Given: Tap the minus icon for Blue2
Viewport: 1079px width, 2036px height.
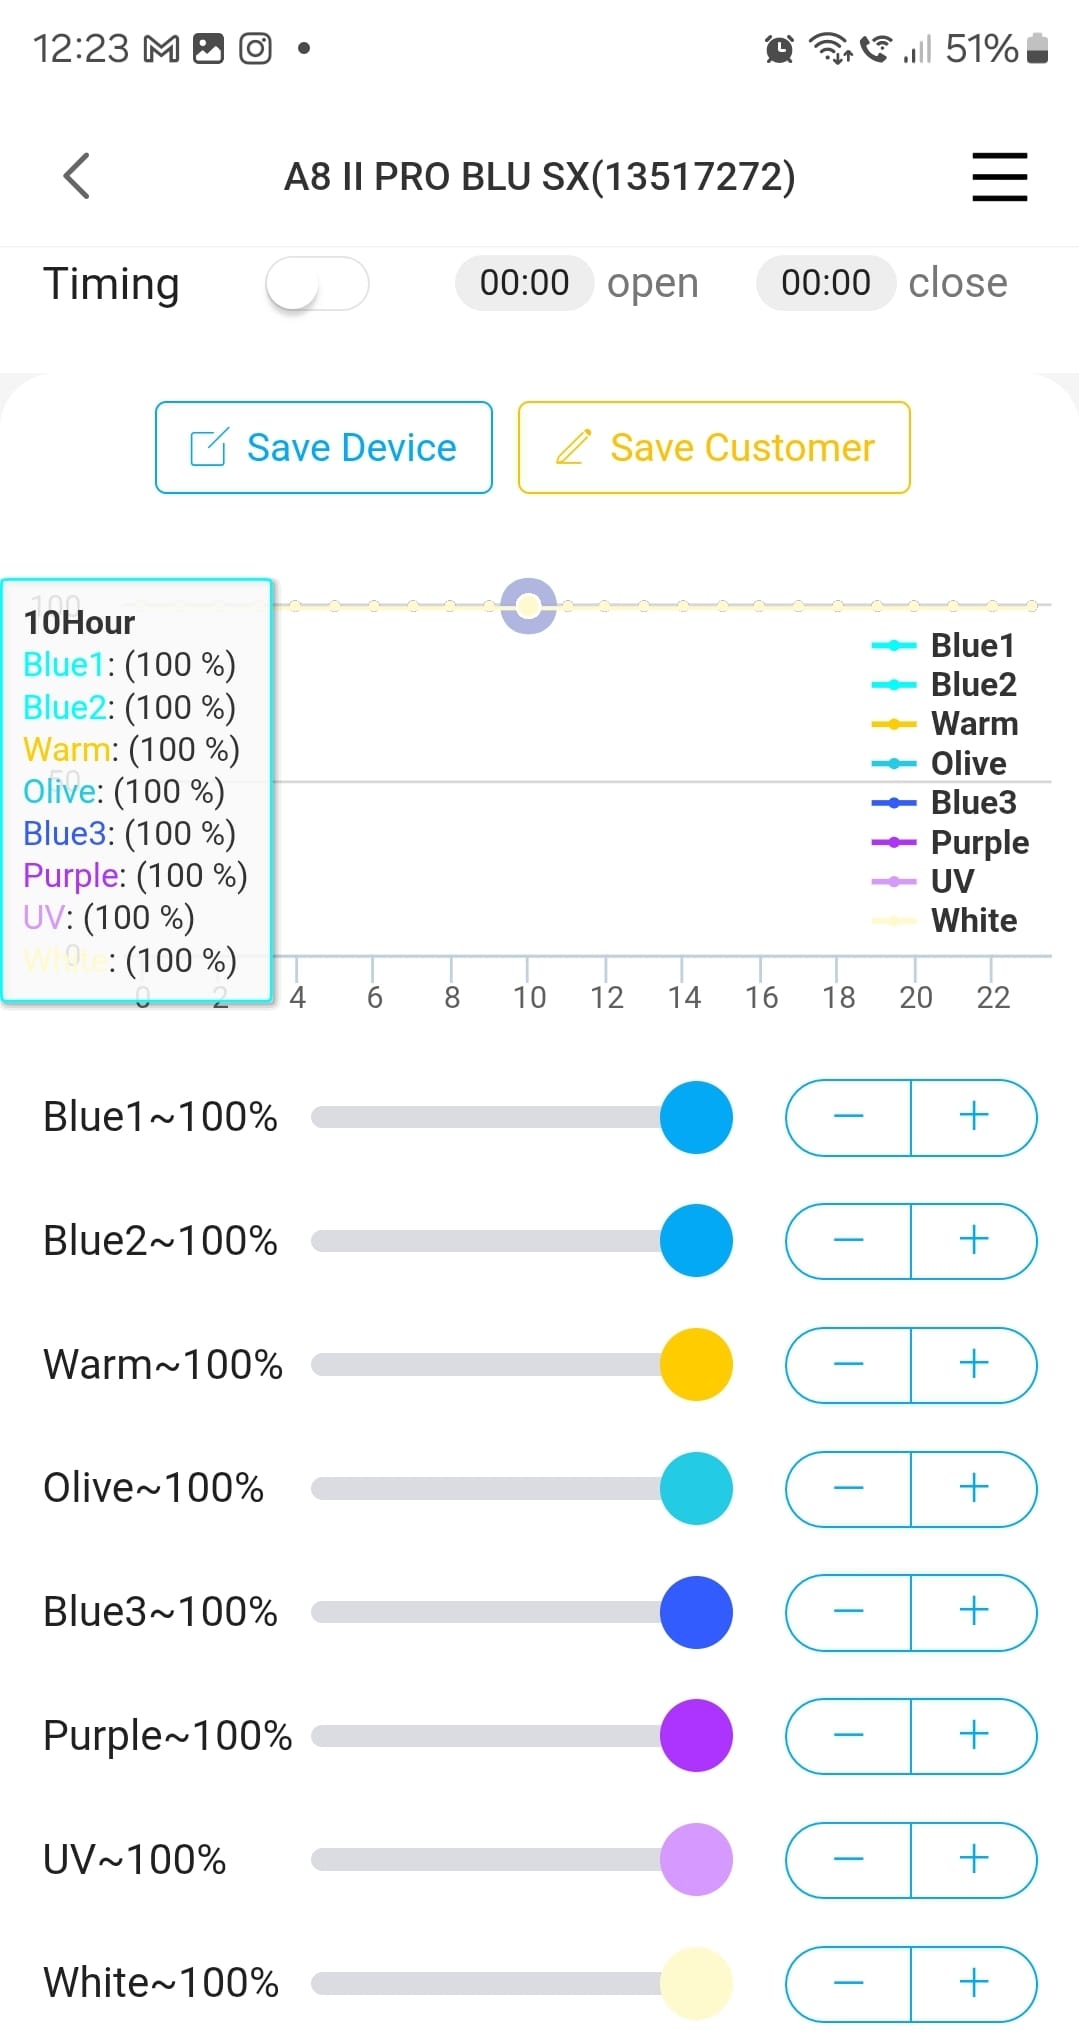Looking at the screenshot, I should 848,1241.
